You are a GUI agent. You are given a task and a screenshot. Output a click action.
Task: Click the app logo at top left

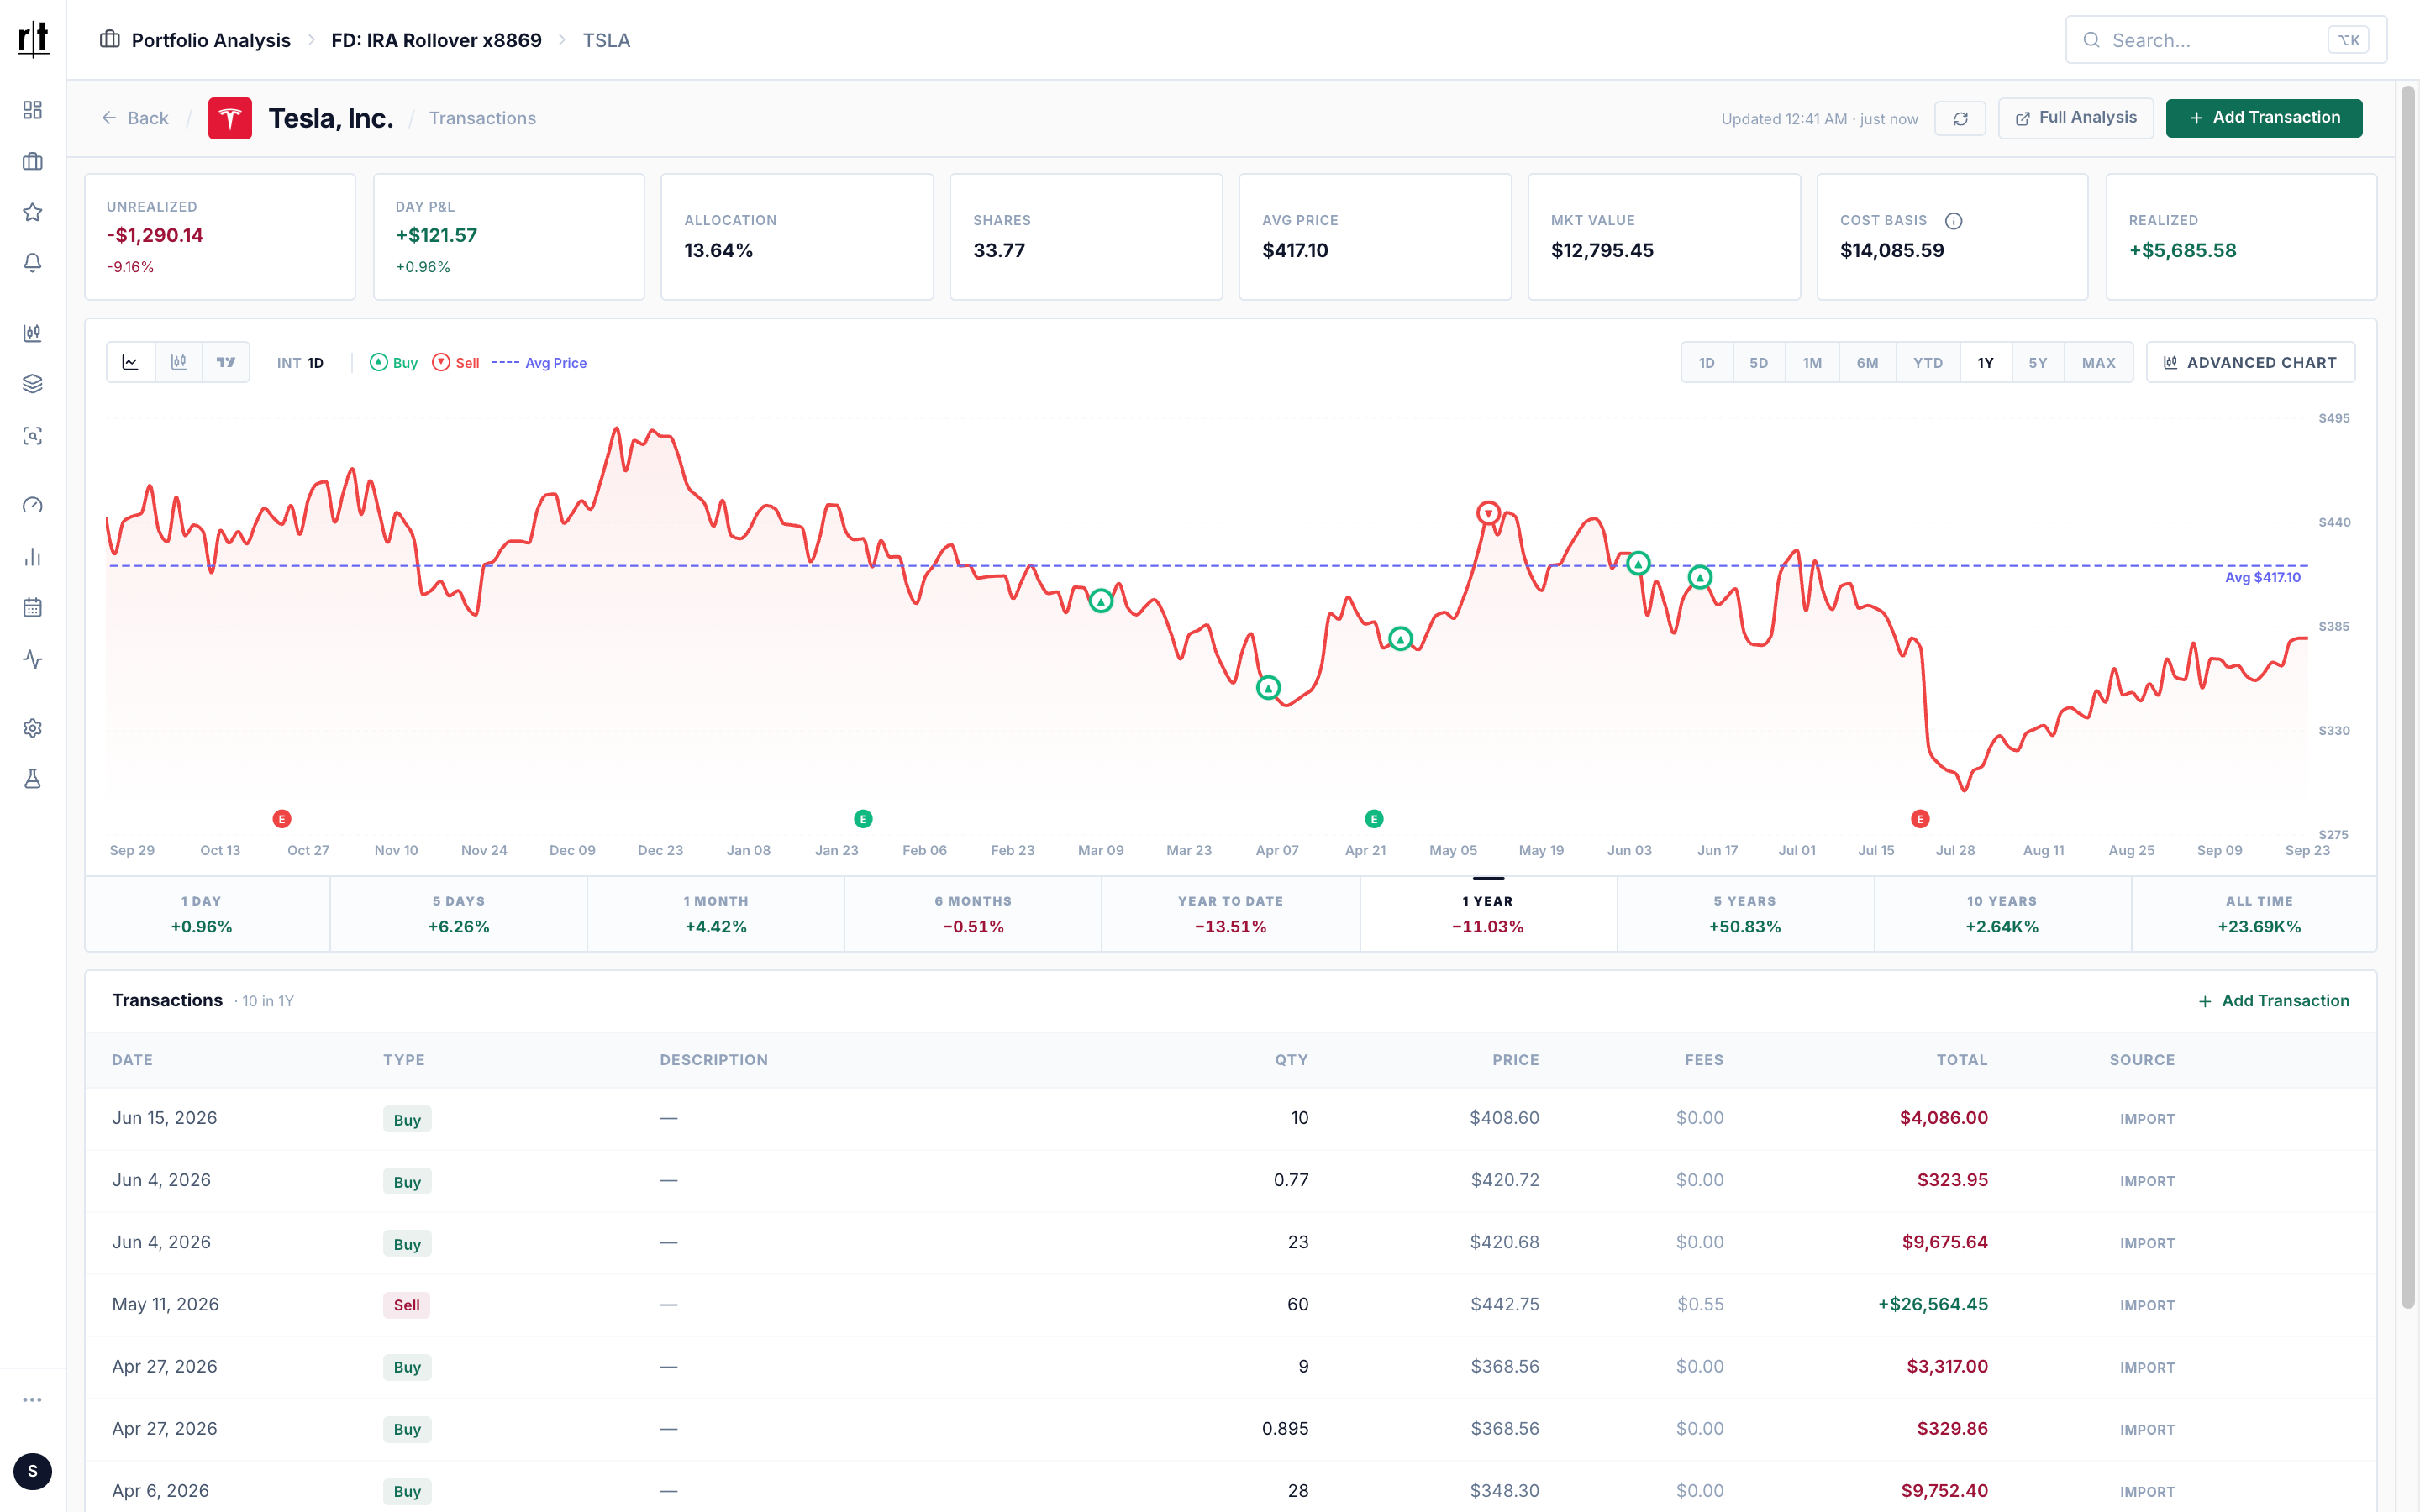[33, 39]
